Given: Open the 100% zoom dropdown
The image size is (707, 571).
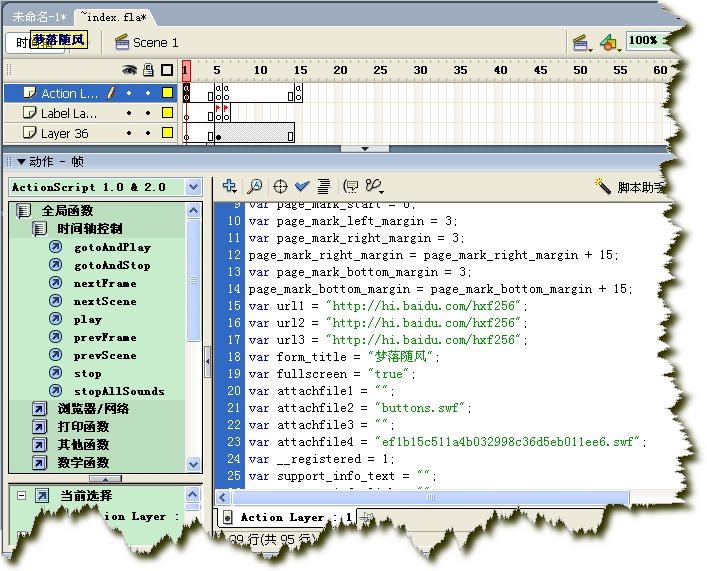Looking at the screenshot, I should (x=648, y=40).
